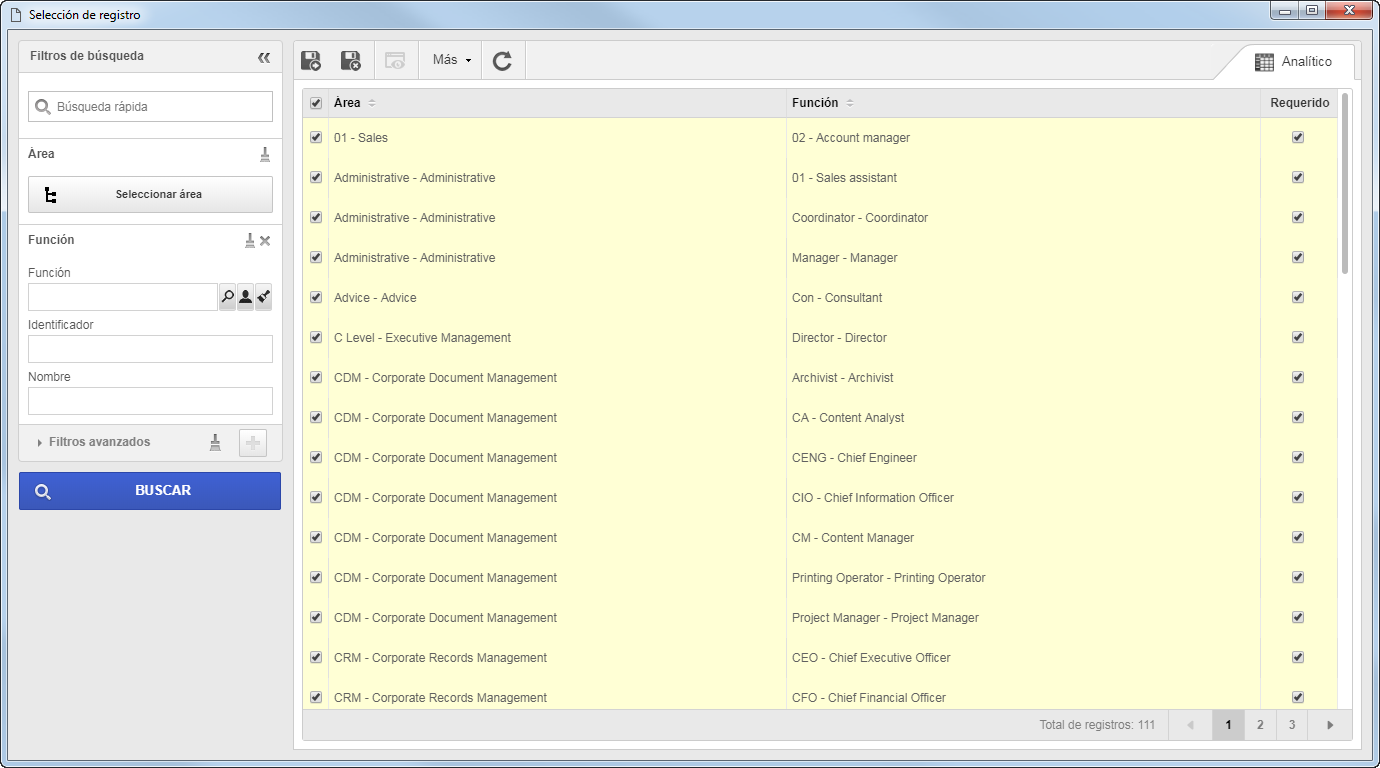The height and width of the screenshot is (768, 1380).
Task: Click the BUSCAR button
Action: pyautogui.click(x=150, y=491)
